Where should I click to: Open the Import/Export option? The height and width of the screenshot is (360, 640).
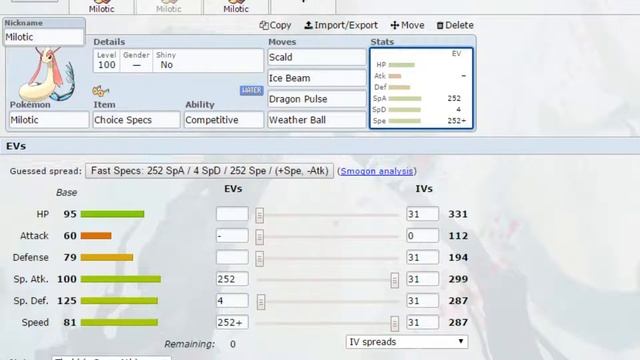click(x=341, y=25)
